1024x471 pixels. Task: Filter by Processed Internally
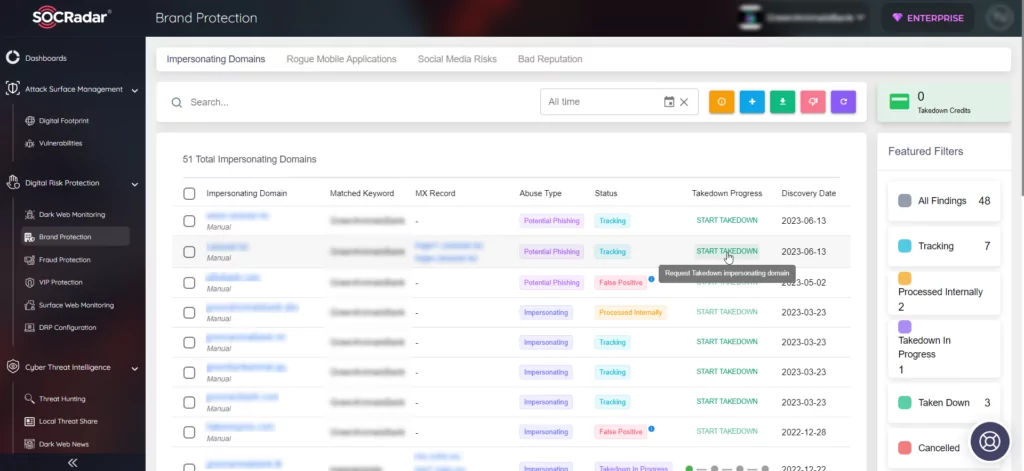[944, 293]
